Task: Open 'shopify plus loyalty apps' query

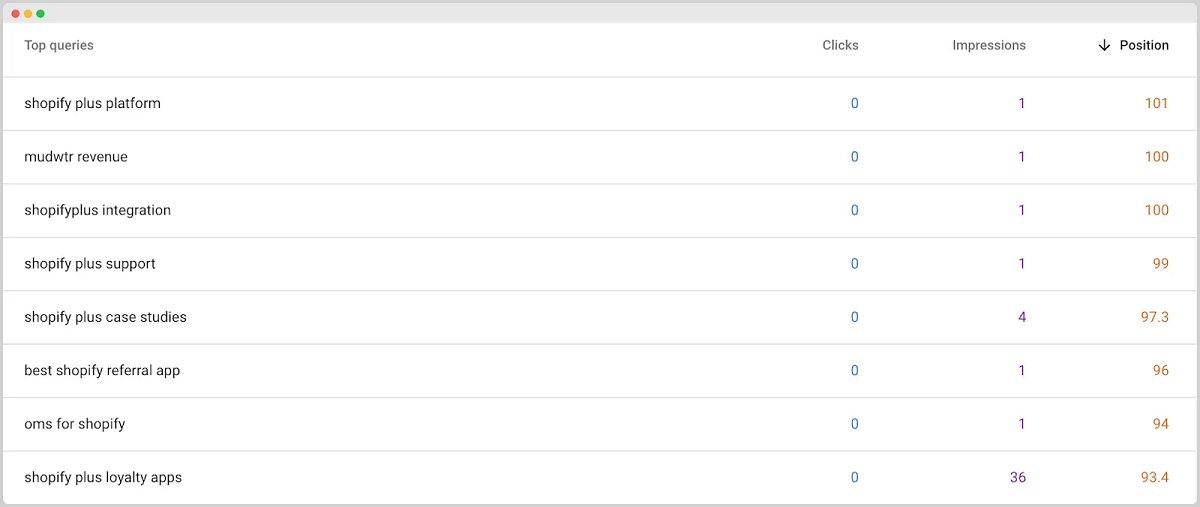Action: click(103, 478)
